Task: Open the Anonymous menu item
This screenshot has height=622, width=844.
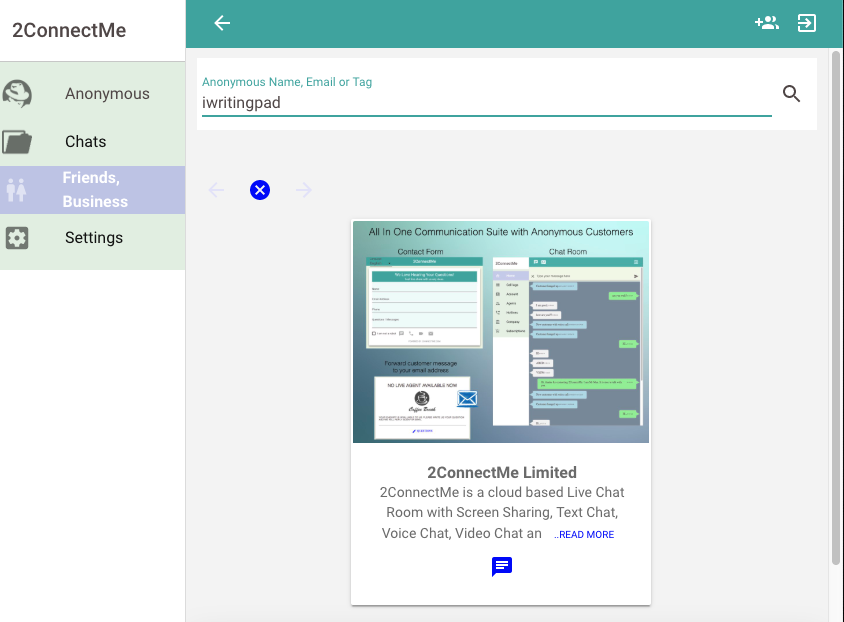Action: [93, 94]
